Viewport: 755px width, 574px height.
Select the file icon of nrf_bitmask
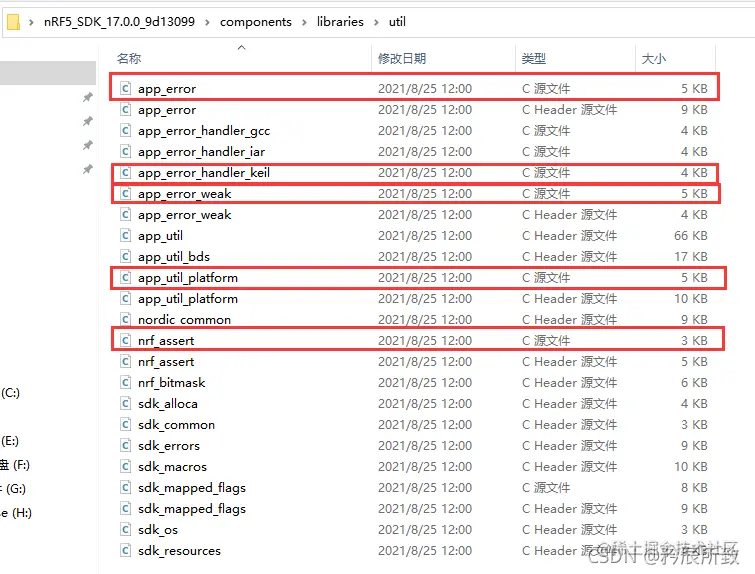pos(125,382)
